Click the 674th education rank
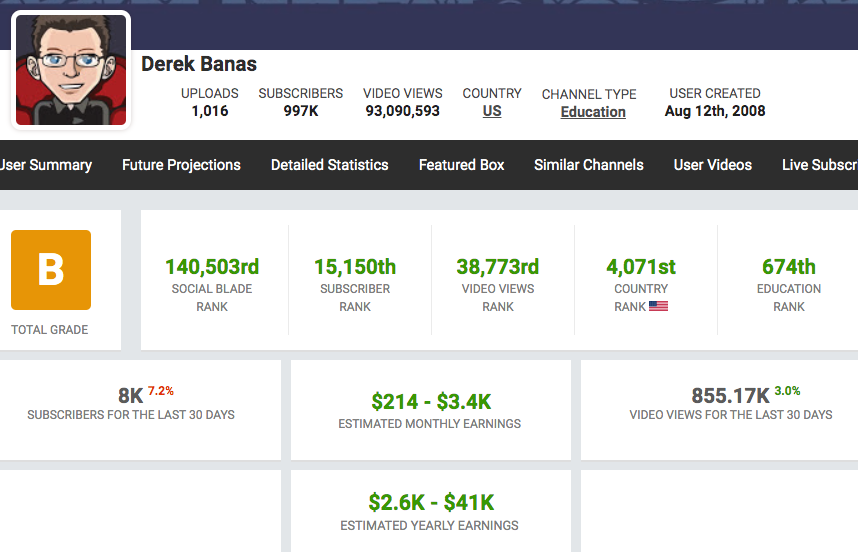858x552 pixels. (x=789, y=267)
